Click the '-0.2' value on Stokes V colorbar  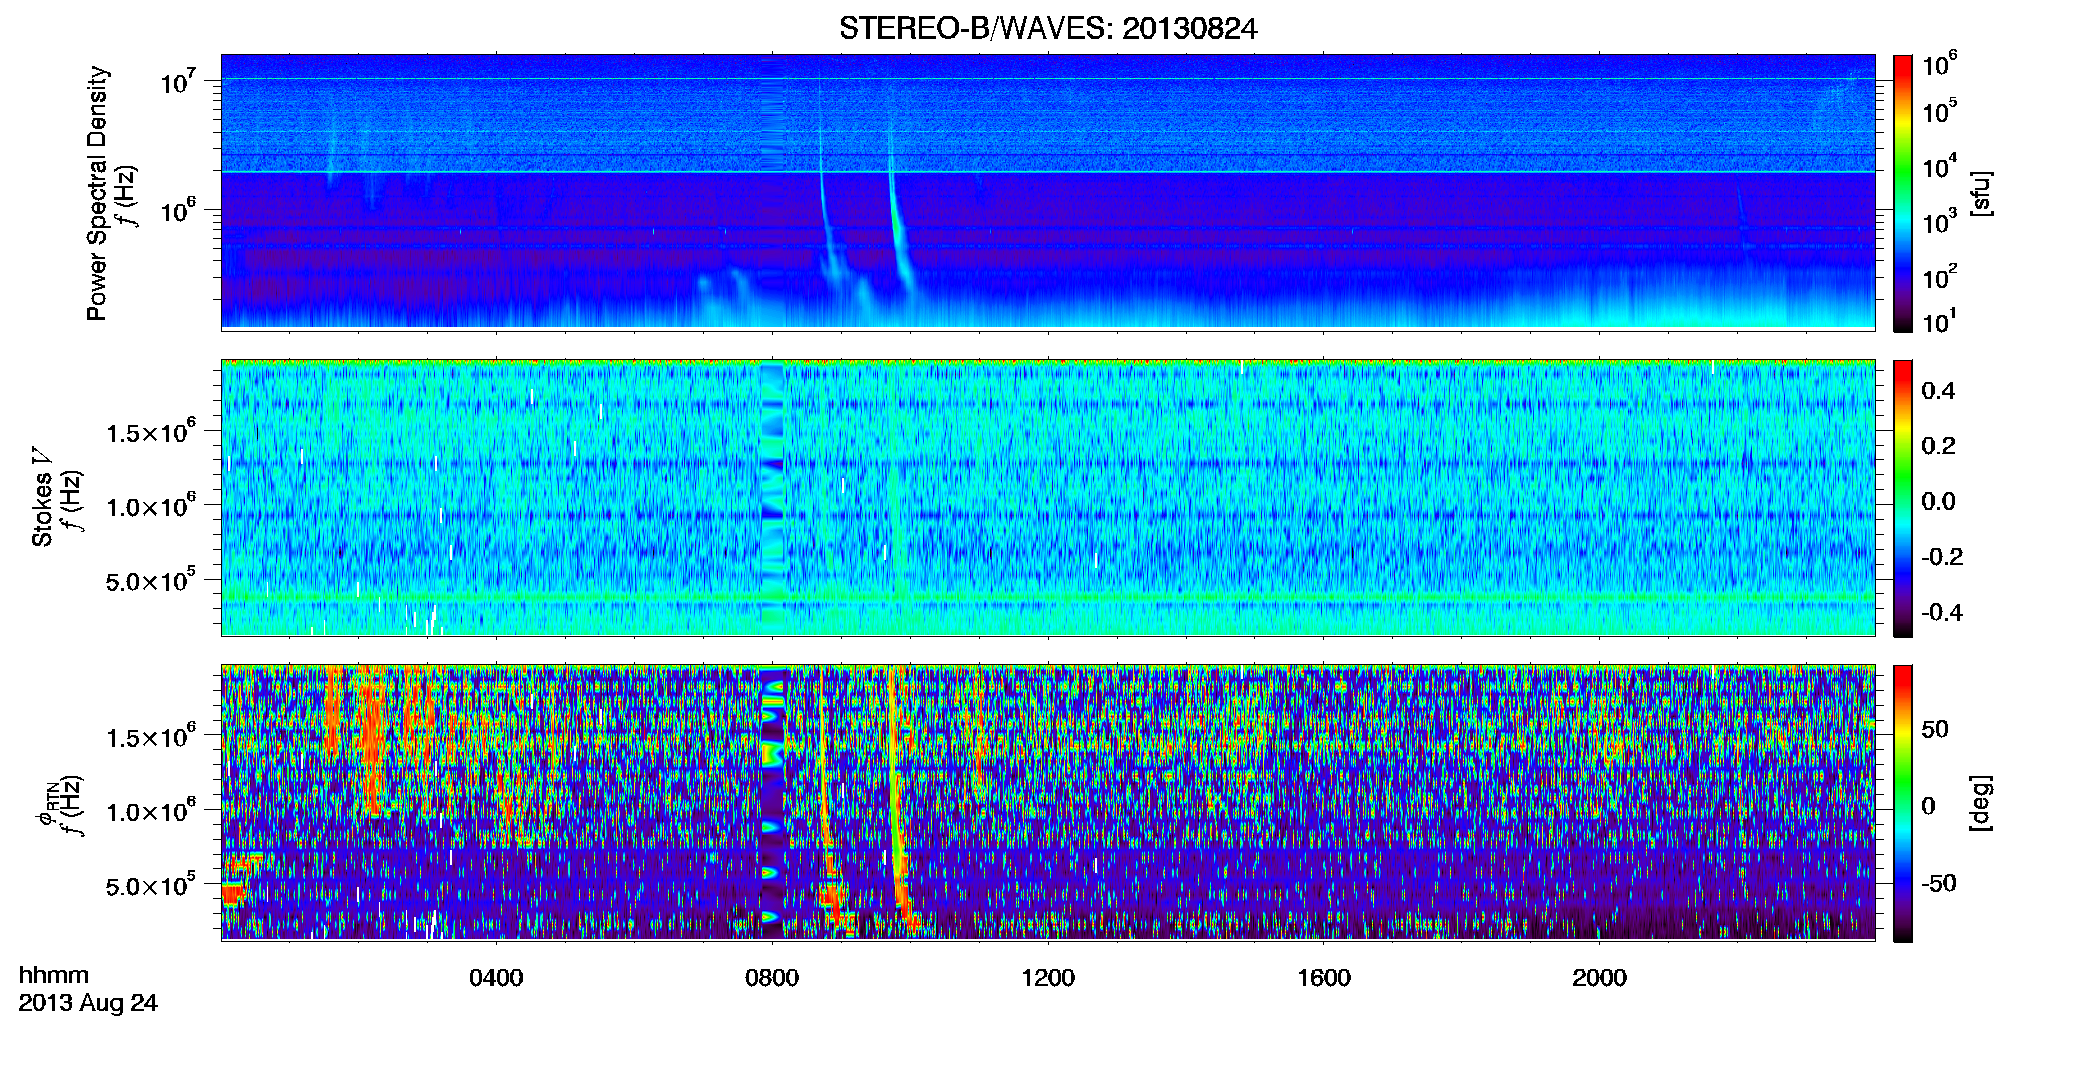(1942, 556)
